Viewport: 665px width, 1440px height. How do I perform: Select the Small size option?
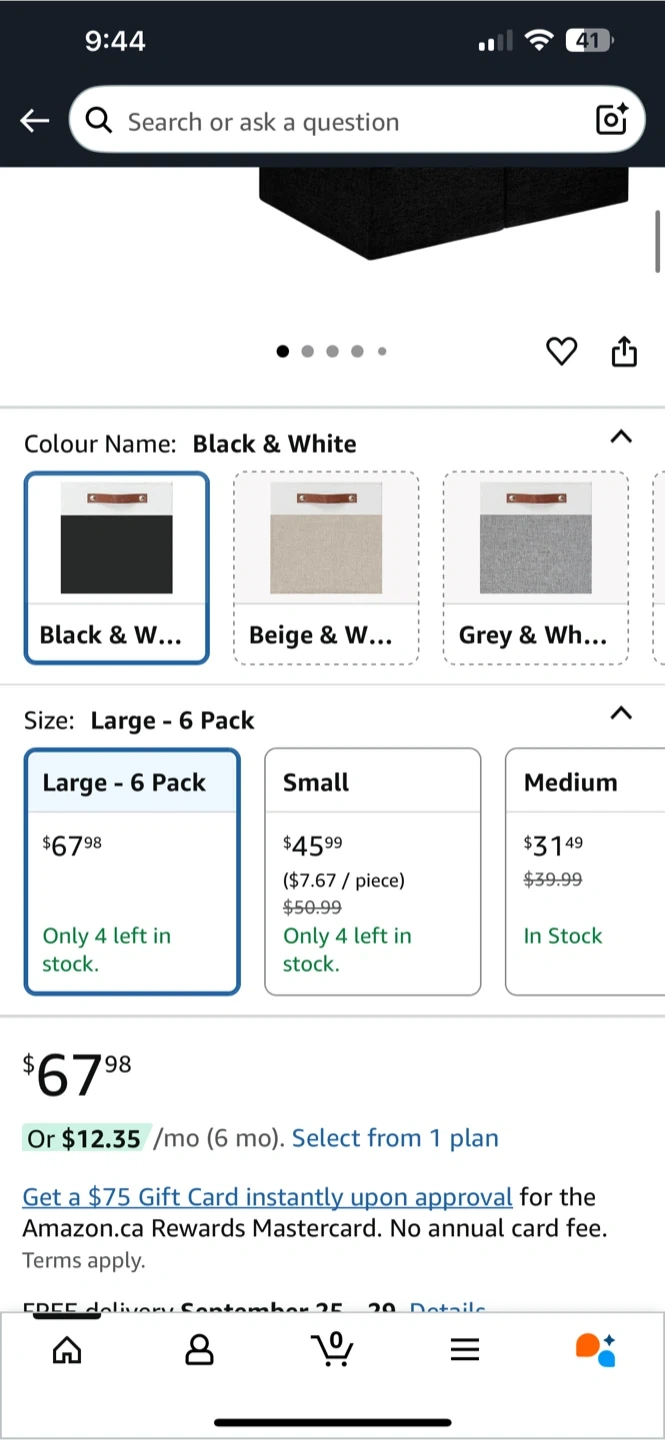pos(372,871)
